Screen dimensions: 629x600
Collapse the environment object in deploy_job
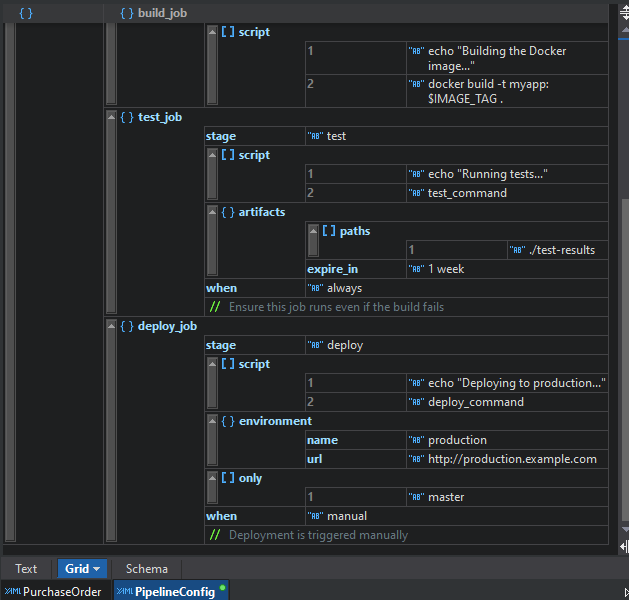tap(211, 422)
